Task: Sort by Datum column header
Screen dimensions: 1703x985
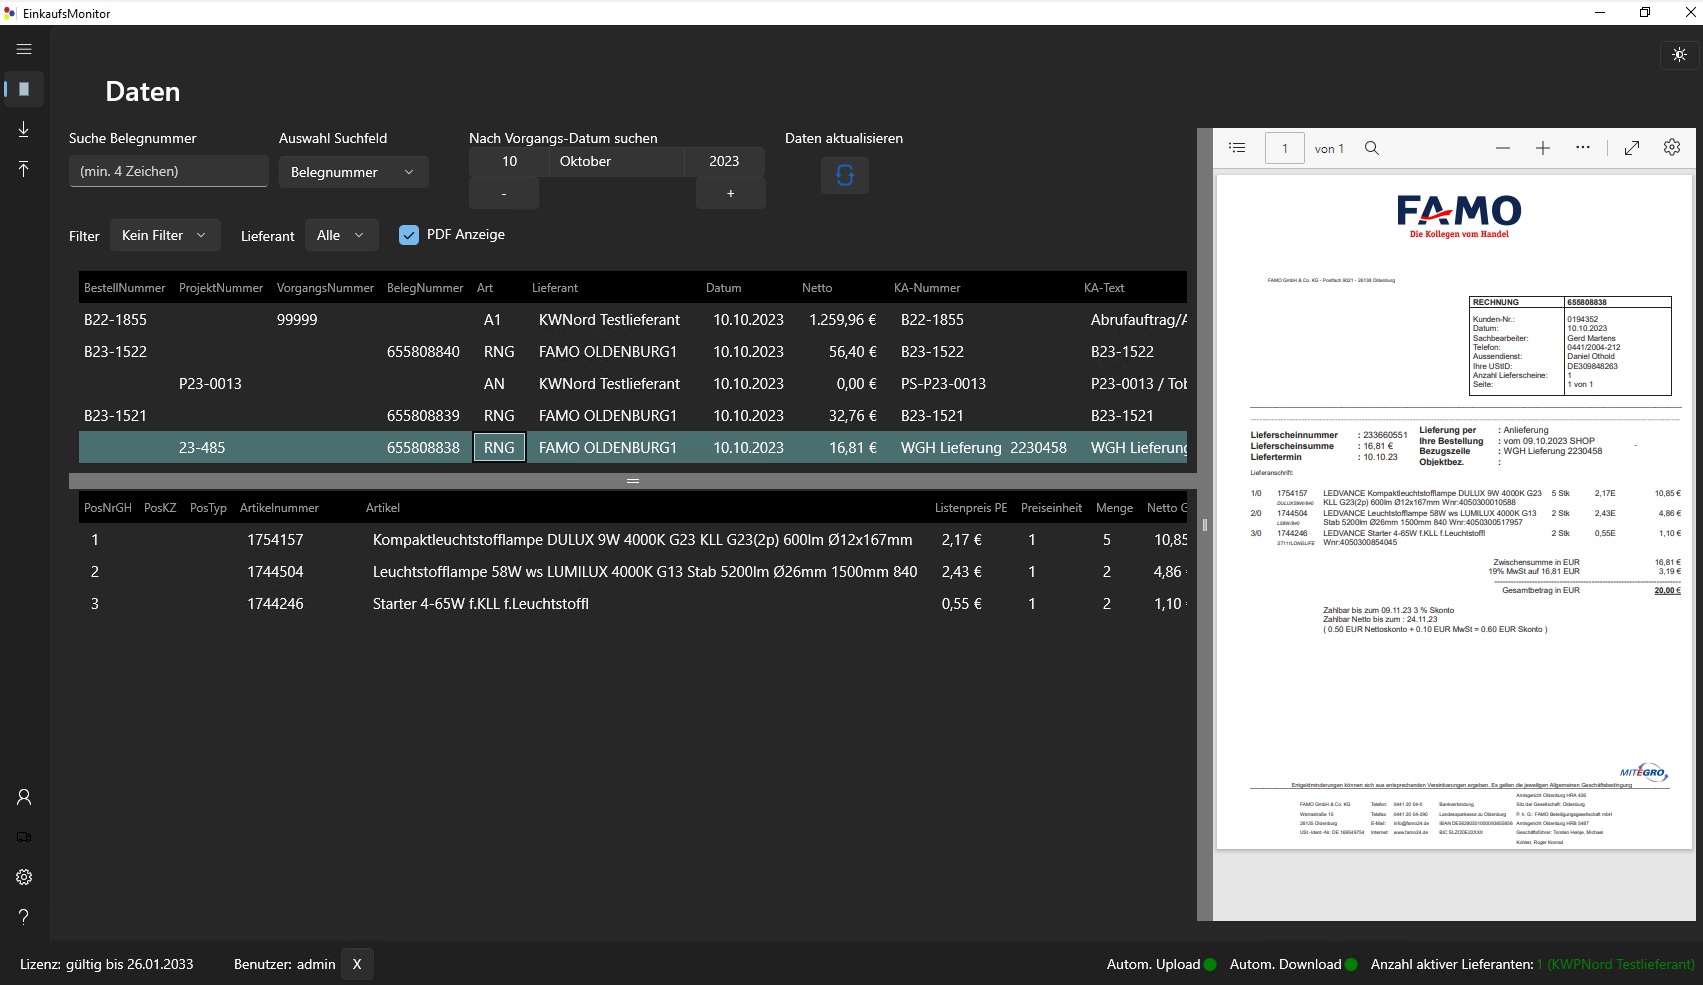Action: [724, 288]
